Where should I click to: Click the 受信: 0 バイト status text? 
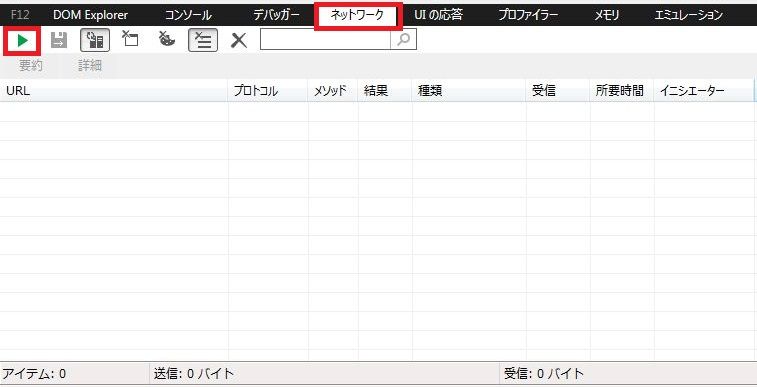(x=544, y=373)
